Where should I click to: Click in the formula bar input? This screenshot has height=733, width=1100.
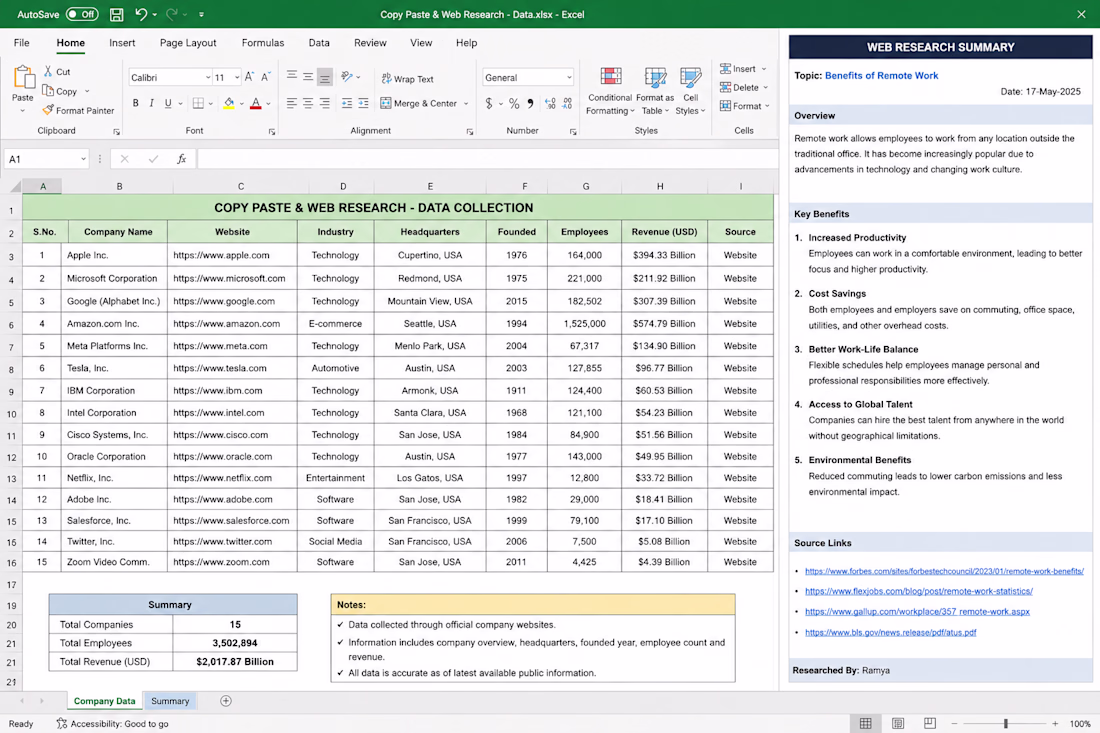point(488,159)
